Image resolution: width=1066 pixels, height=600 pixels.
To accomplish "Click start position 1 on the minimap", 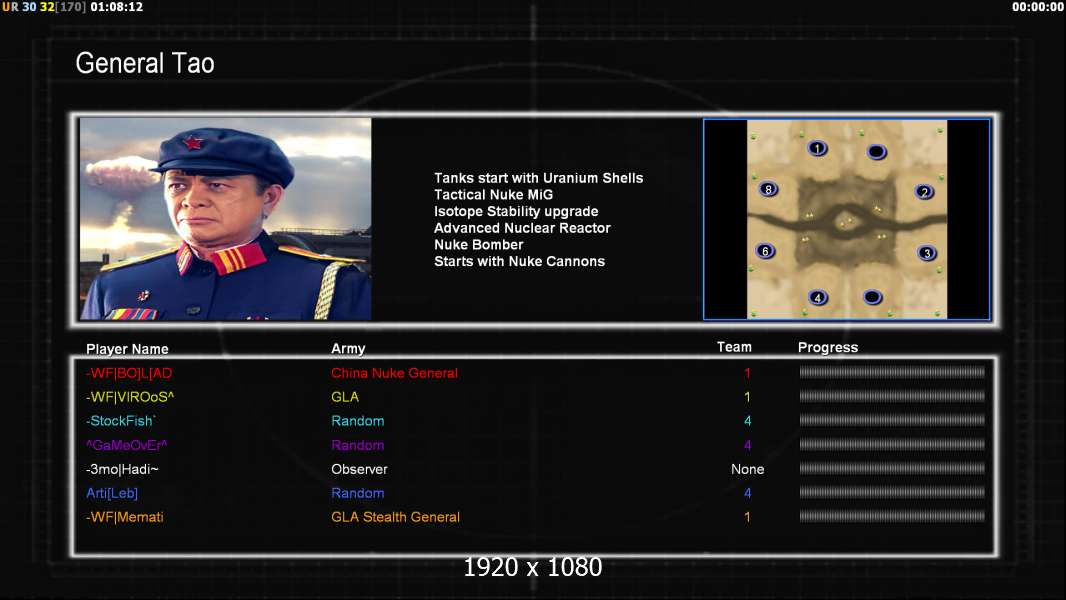I will click(x=817, y=148).
